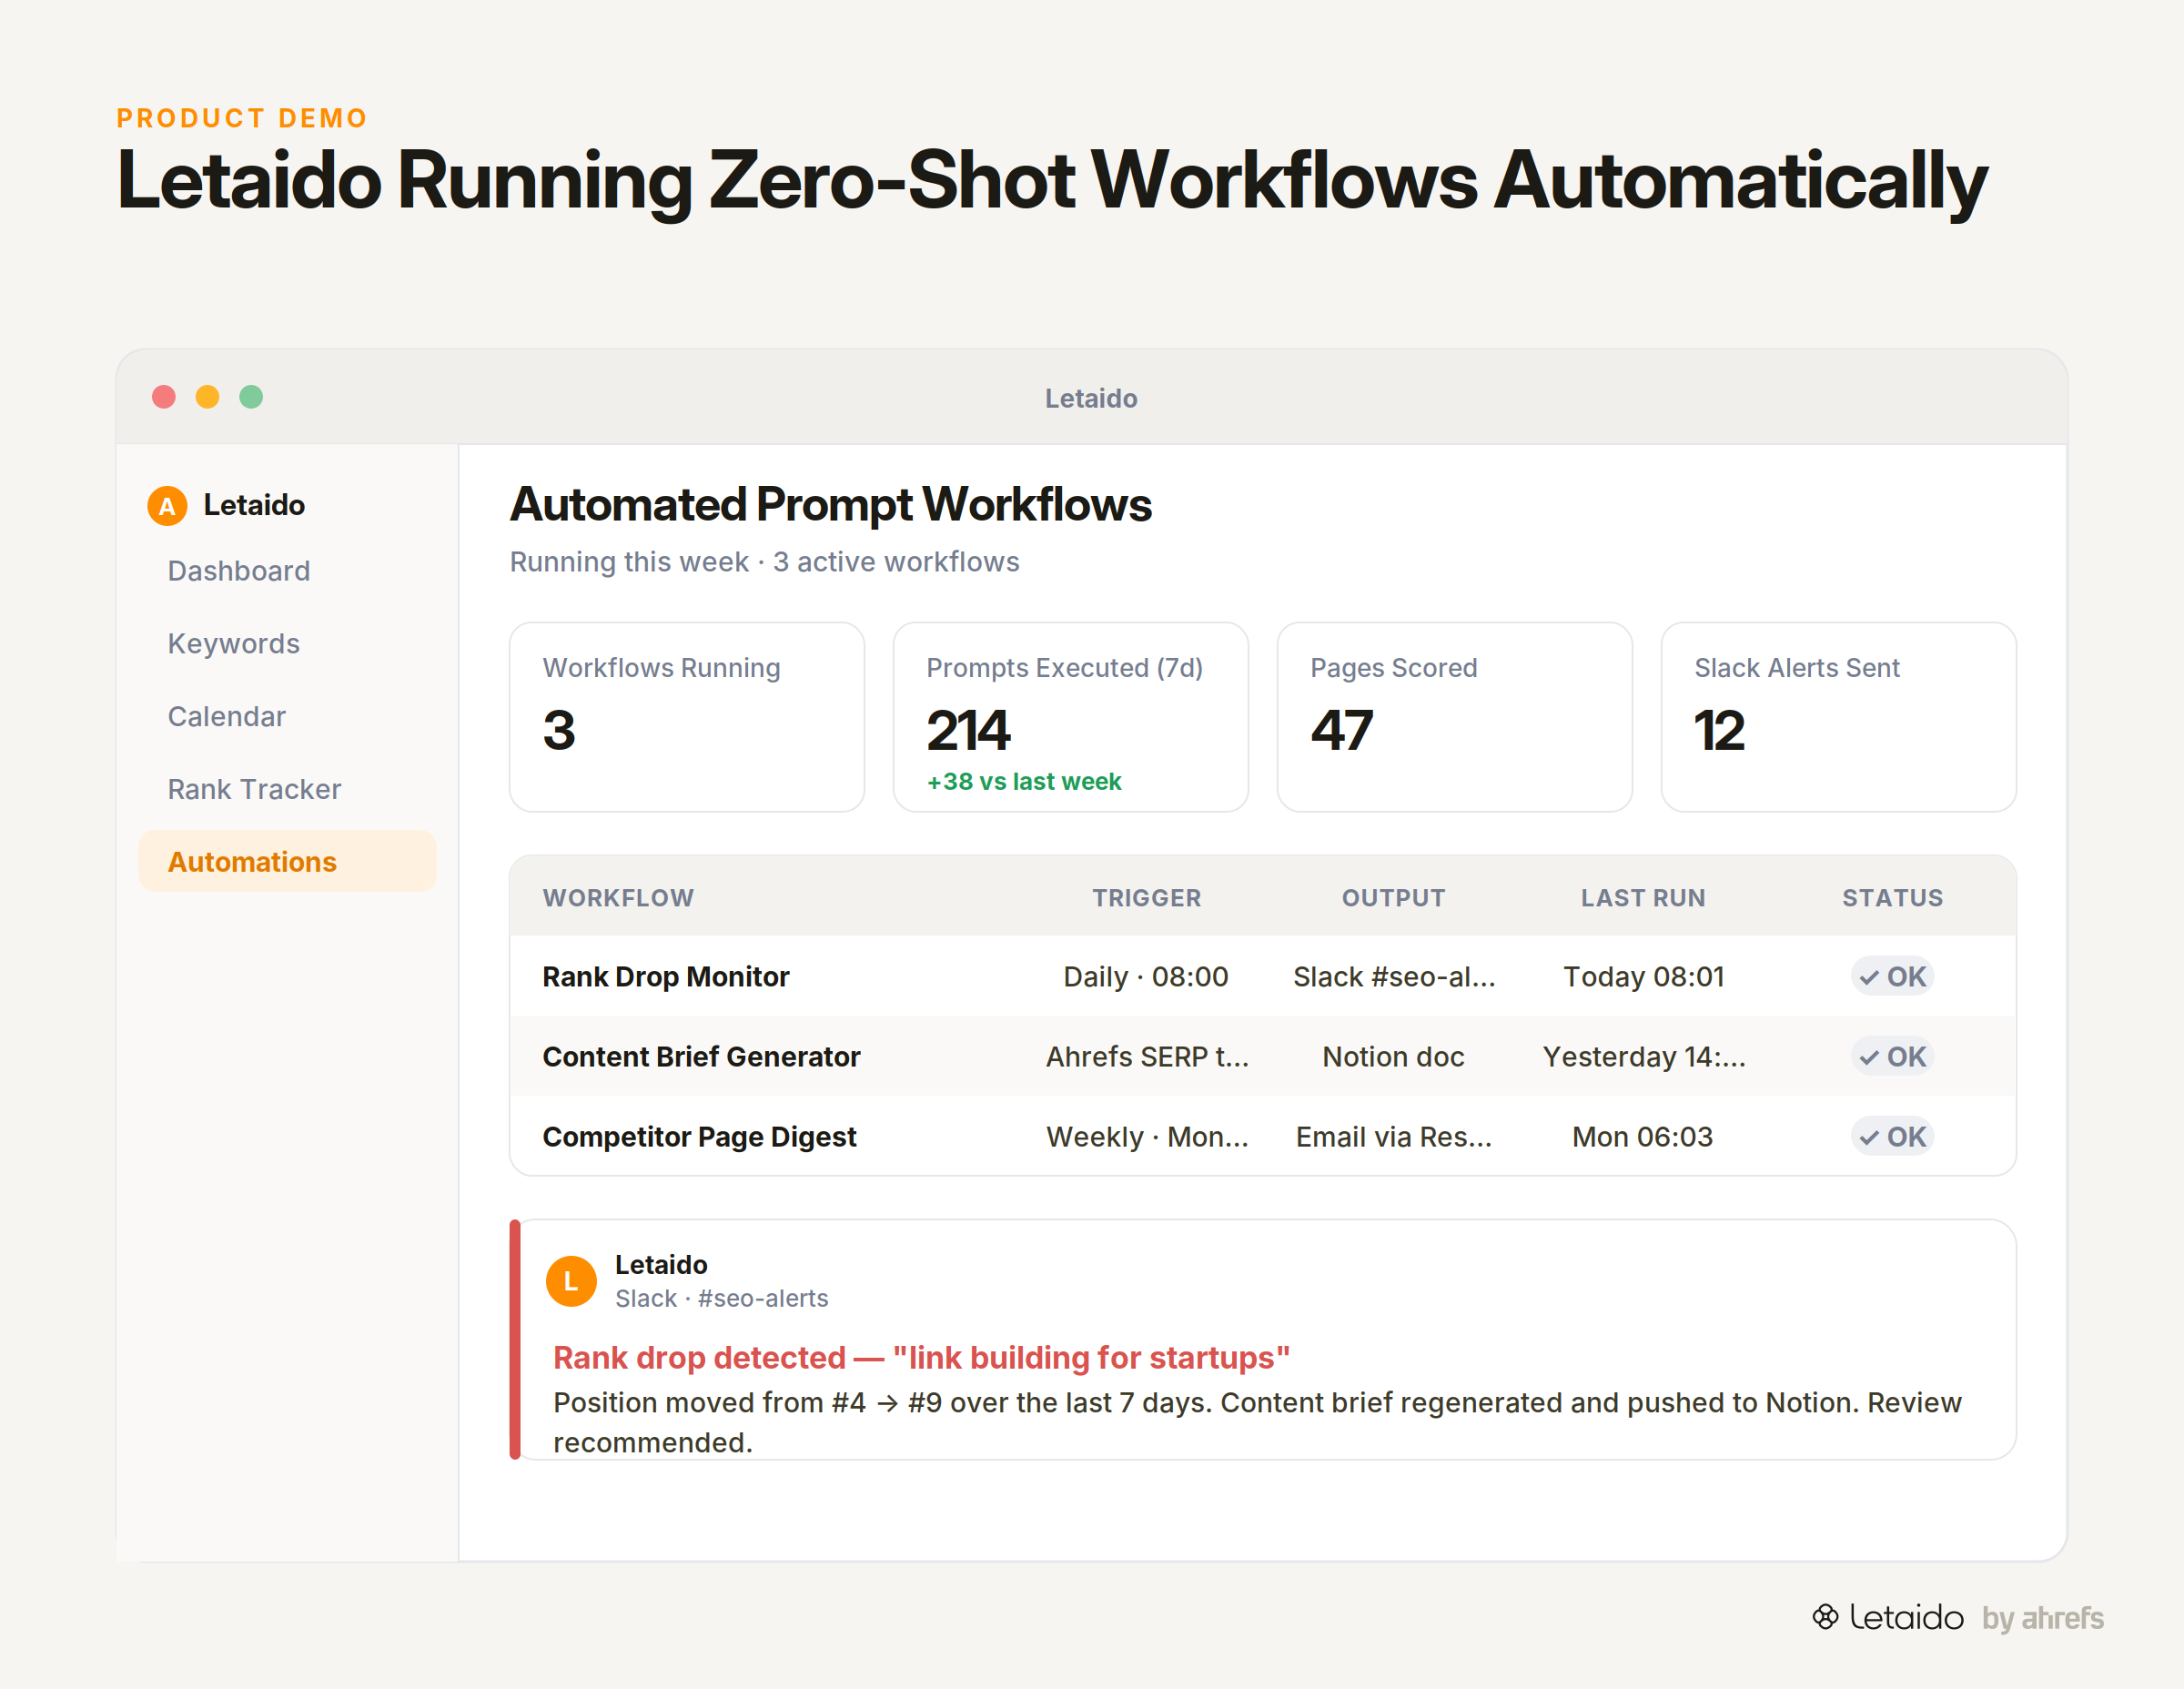
Task: Click the TRIGGER column header
Action: pyautogui.click(x=1146, y=898)
